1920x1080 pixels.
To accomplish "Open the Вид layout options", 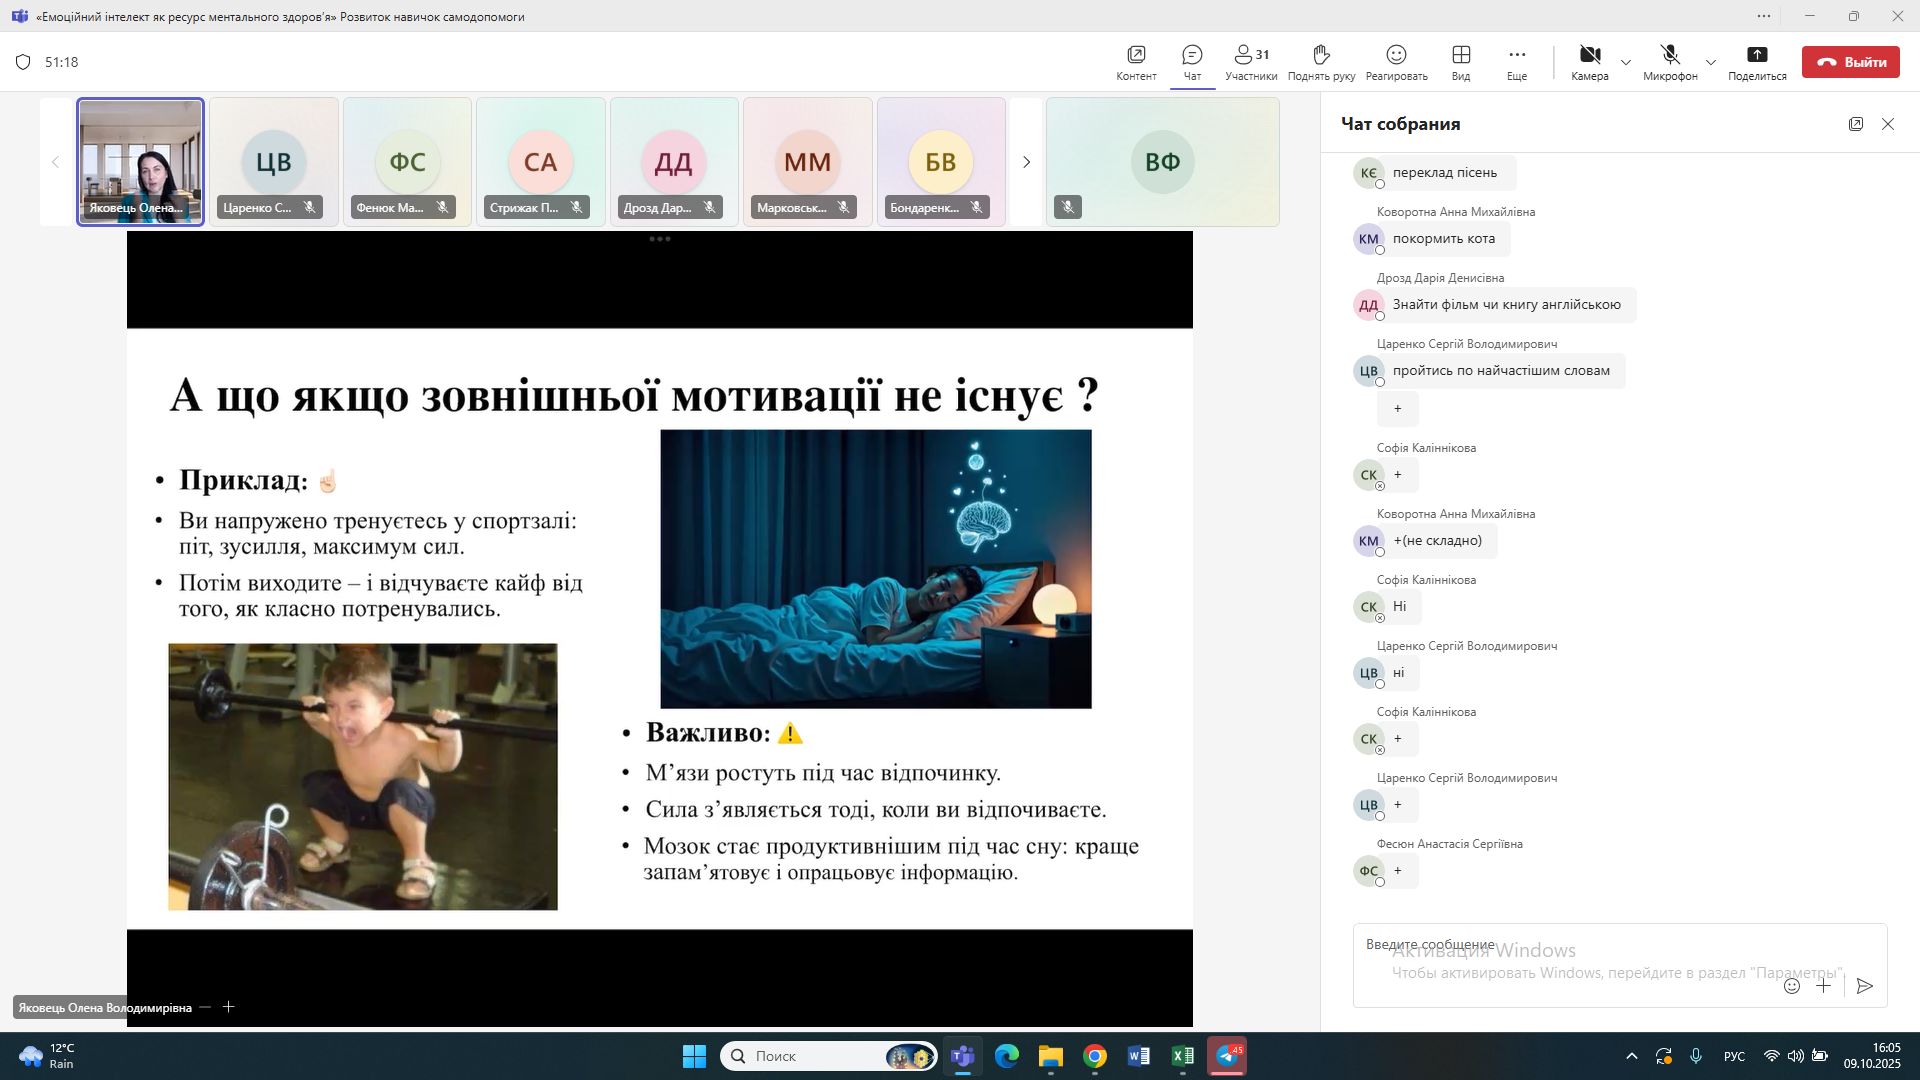I will point(1461,61).
